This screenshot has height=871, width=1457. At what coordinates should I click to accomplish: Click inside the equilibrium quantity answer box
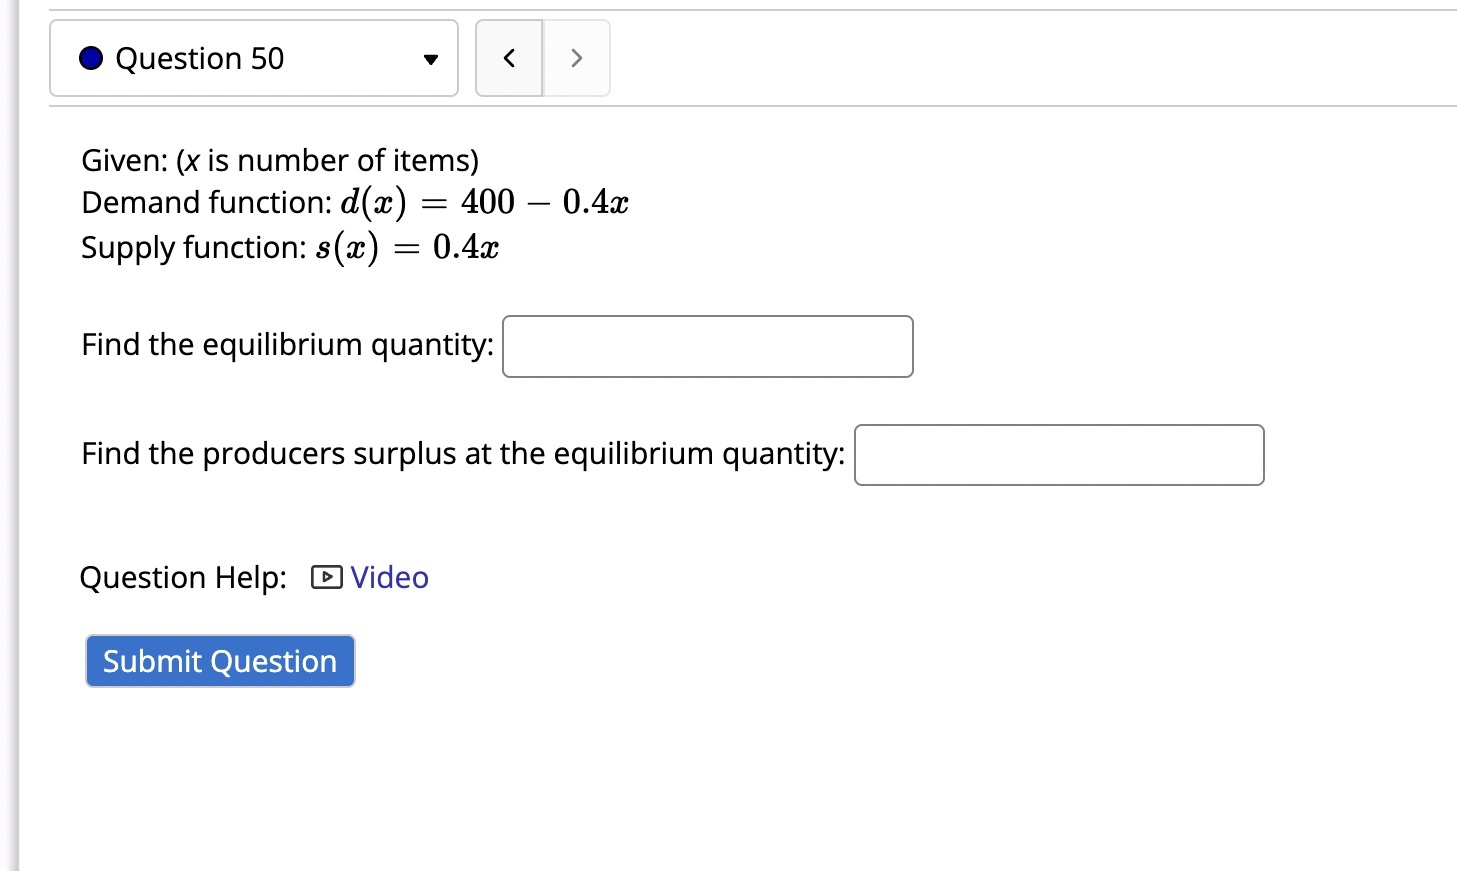[707, 346]
